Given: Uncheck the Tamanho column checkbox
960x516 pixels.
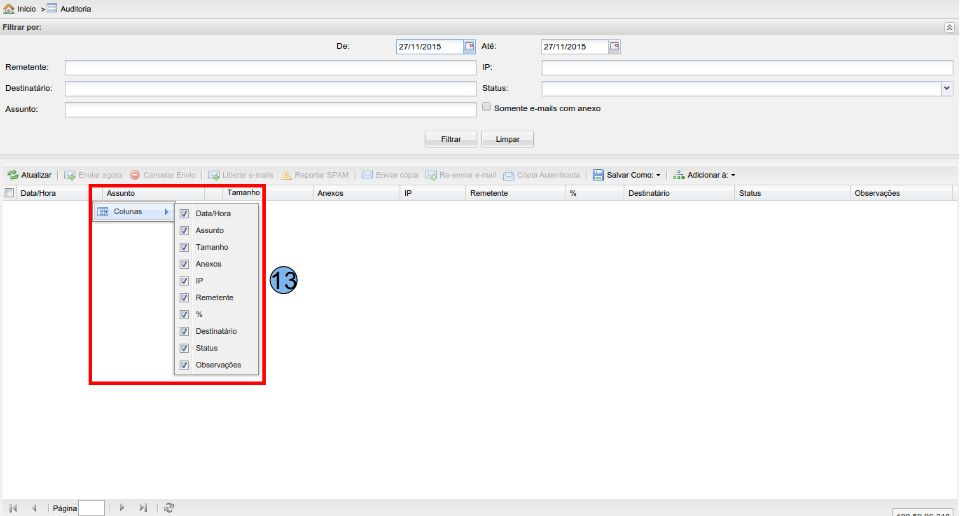Looking at the screenshot, I should [x=184, y=247].
